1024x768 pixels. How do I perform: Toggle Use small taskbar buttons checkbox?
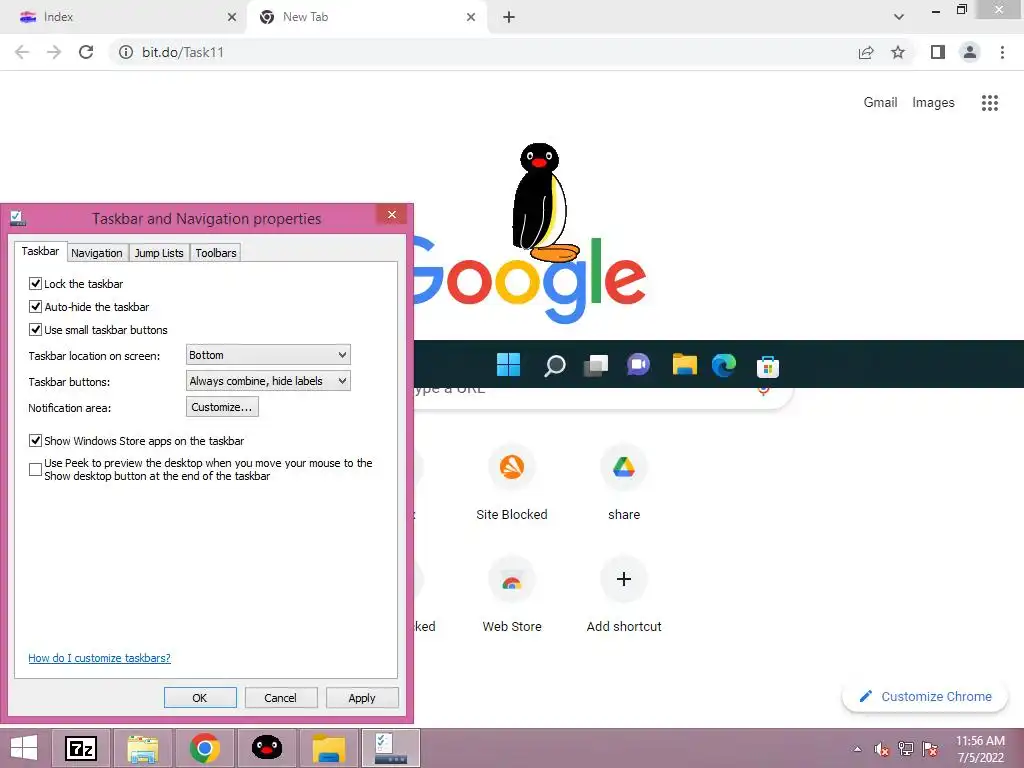point(35,330)
